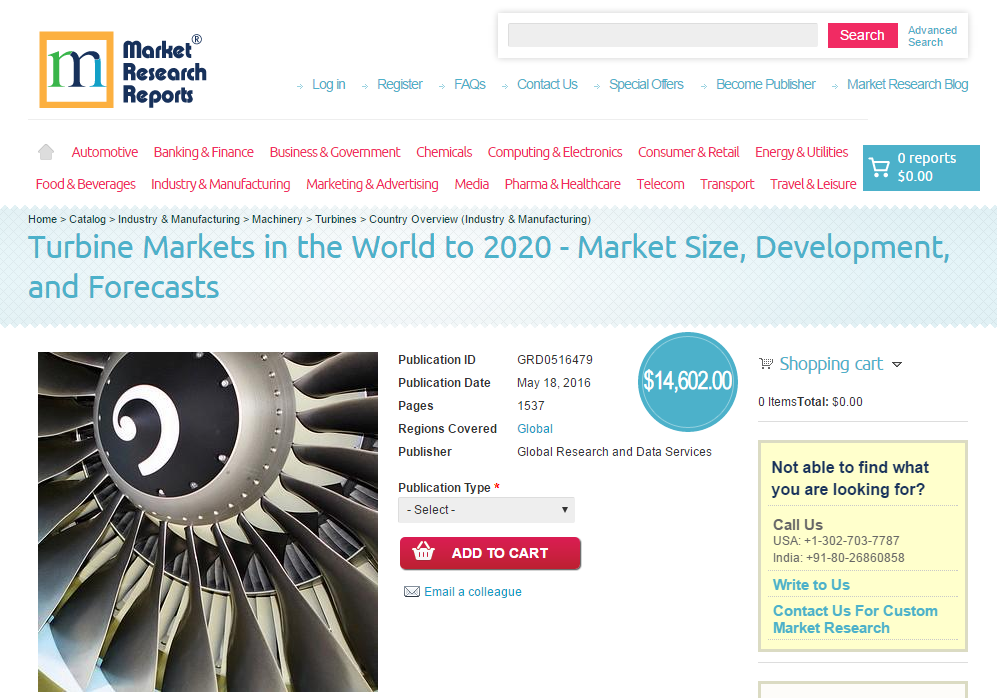The width and height of the screenshot is (998, 698).
Task: Select the Media category
Action: 472,184
